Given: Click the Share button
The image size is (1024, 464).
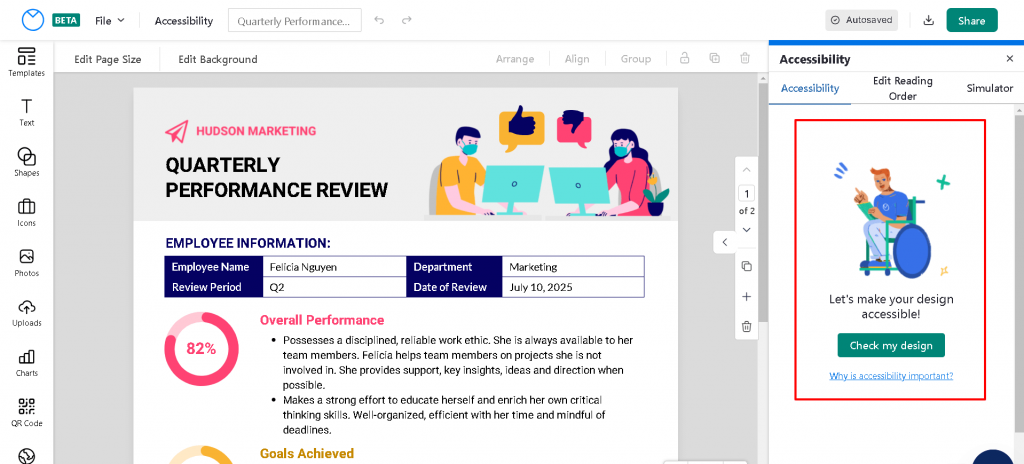Looking at the screenshot, I should pos(972,20).
